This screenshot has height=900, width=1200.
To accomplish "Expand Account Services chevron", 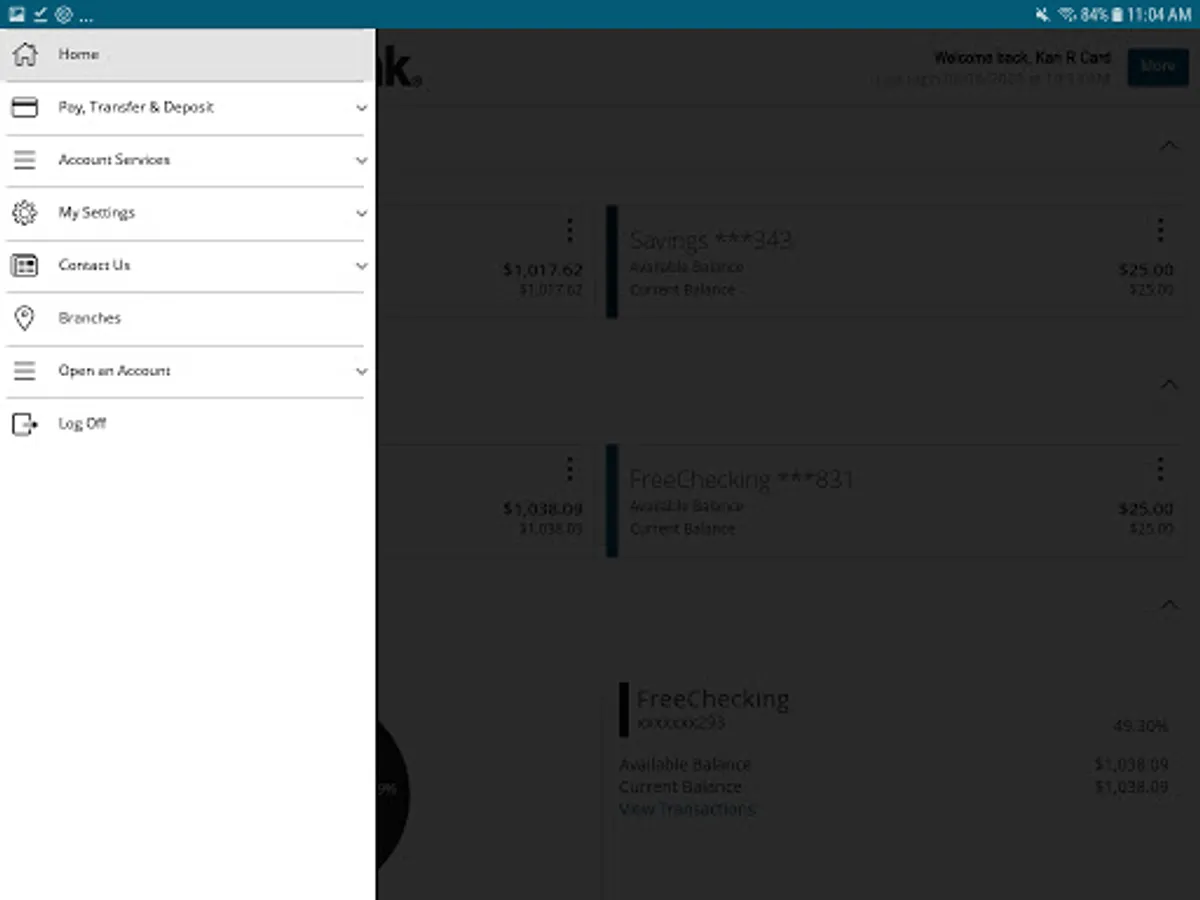I will pos(362,160).
